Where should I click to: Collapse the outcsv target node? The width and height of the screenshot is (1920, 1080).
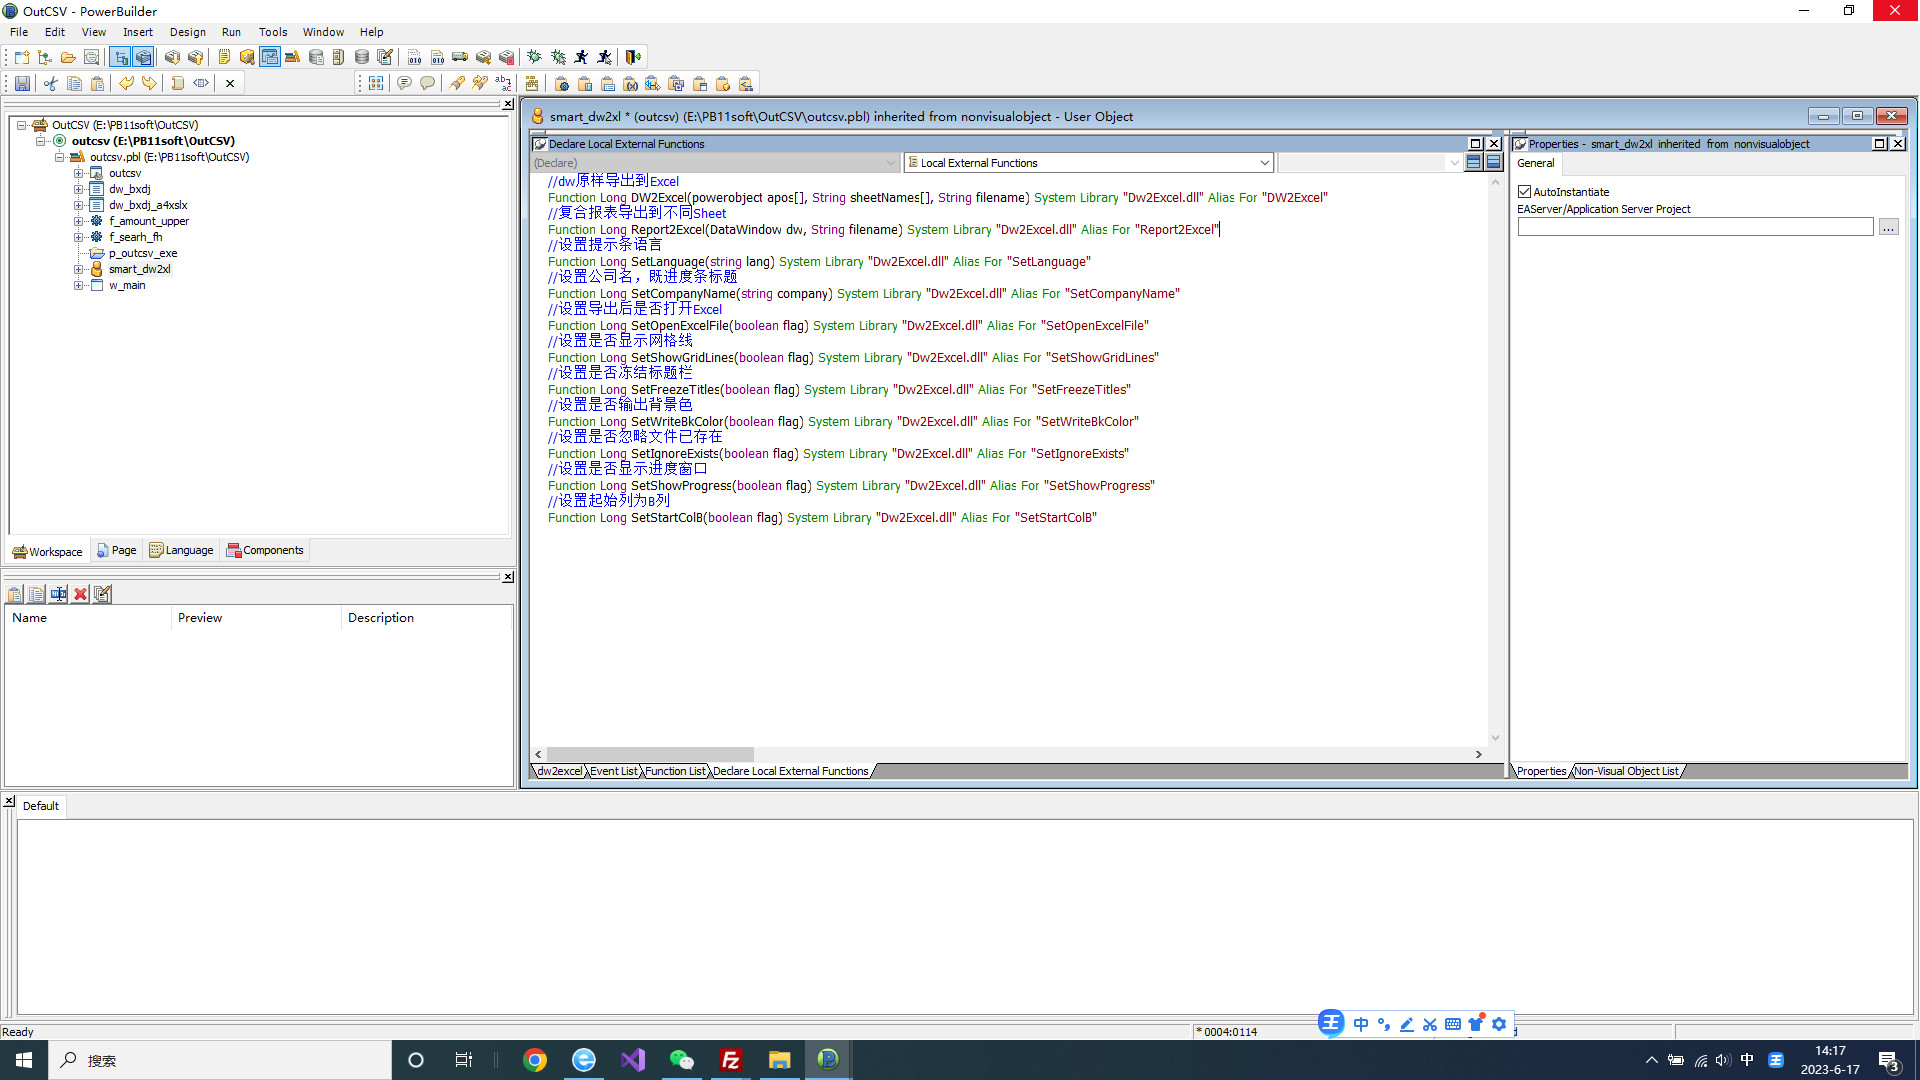tap(40, 141)
